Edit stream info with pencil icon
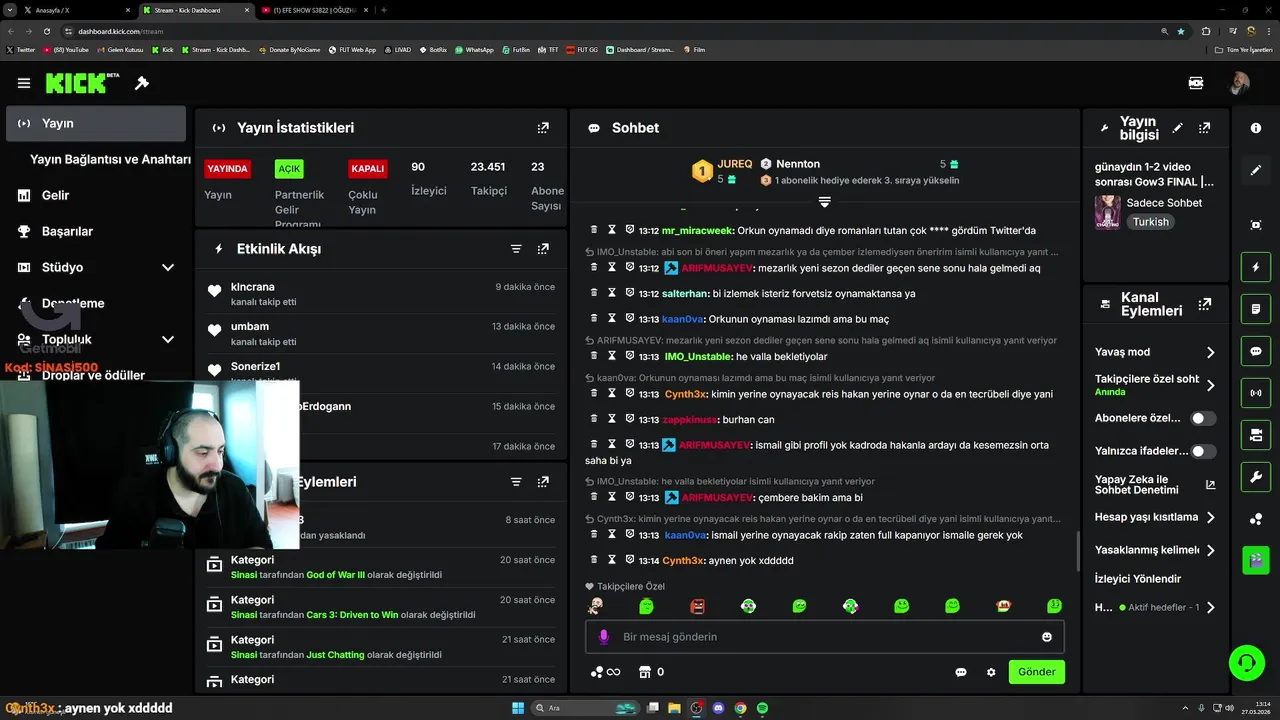Image resolution: width=1280 pixels, height=720 pixels. click(x=1178, y=128)
